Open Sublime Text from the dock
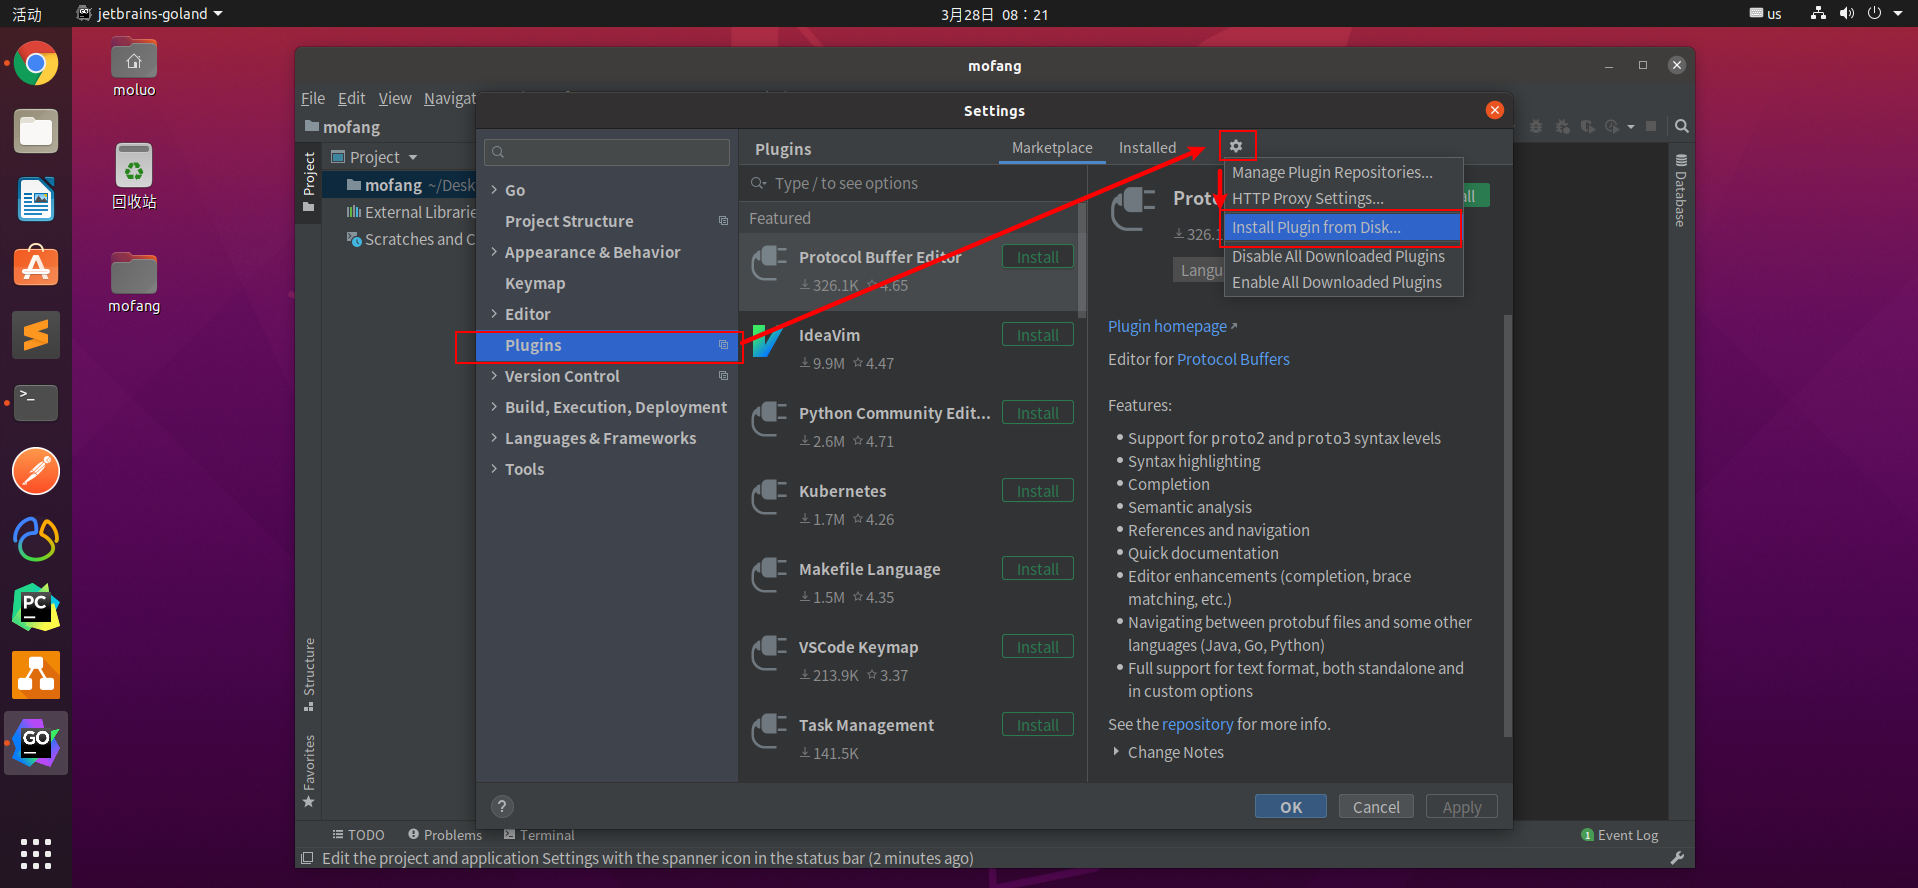1918x888 pixels. [36, 335]
